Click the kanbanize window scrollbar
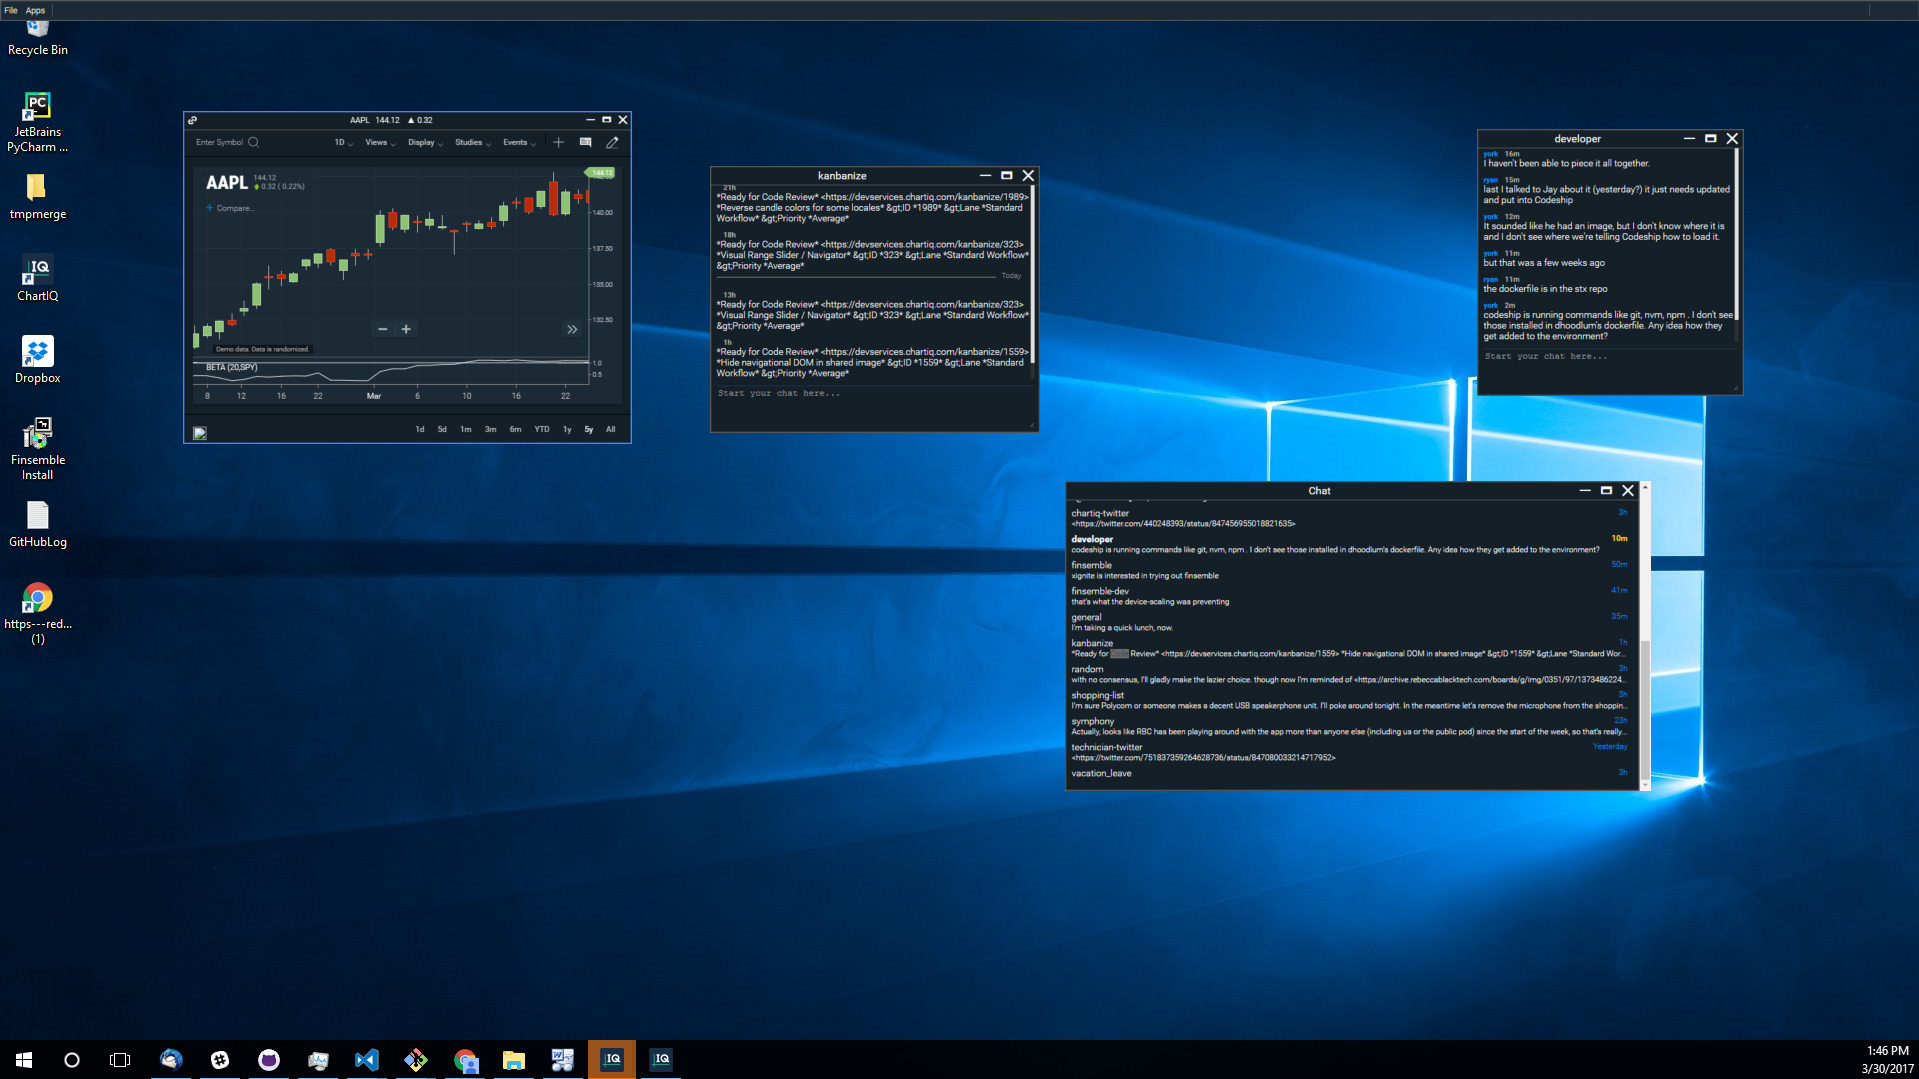Screen dimensions: 1919x1079 tap(1032, 275)
